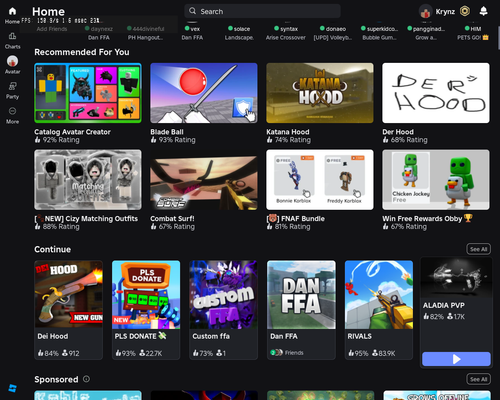Click the Katana Hood title text
The width and height of the screenshot is (500, 400).
[x=288, y=132]
